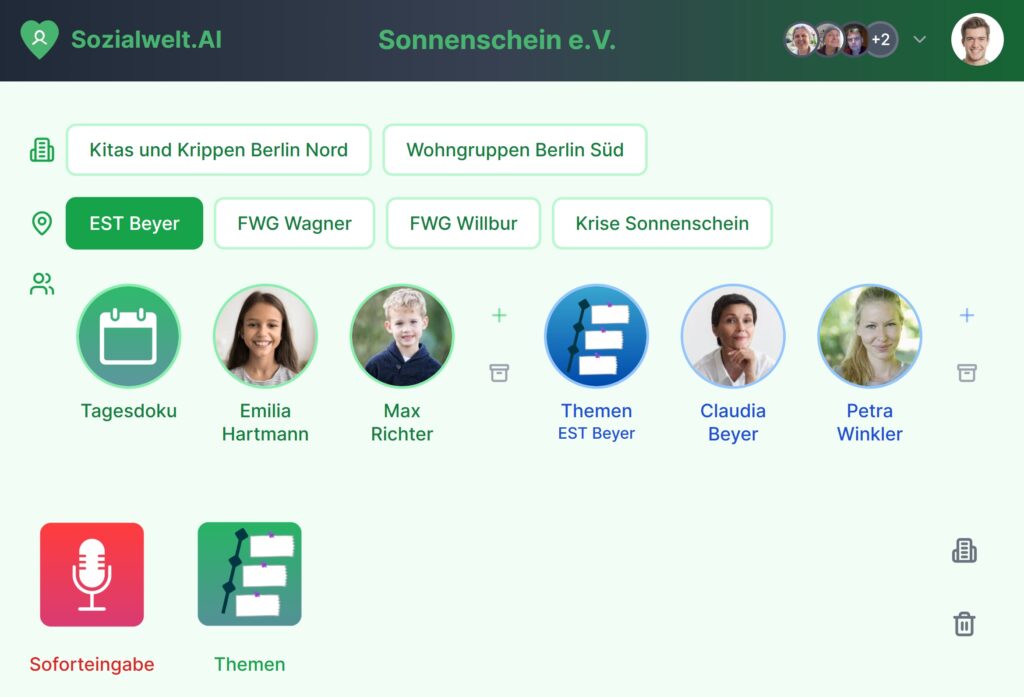Expand the team members chevron dropdown

920,40
